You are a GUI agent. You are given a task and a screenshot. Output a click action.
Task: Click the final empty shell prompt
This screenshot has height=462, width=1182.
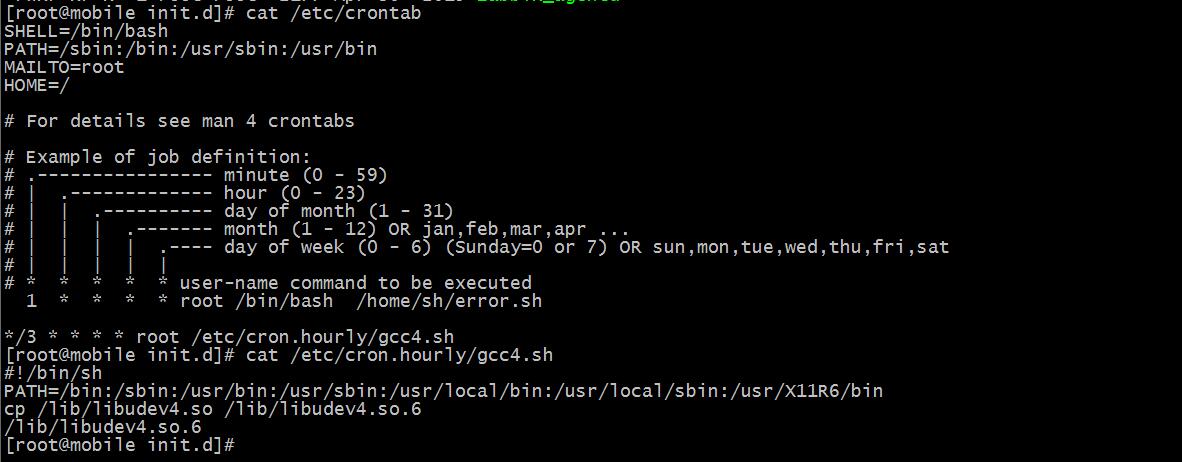tap(118, 445)
